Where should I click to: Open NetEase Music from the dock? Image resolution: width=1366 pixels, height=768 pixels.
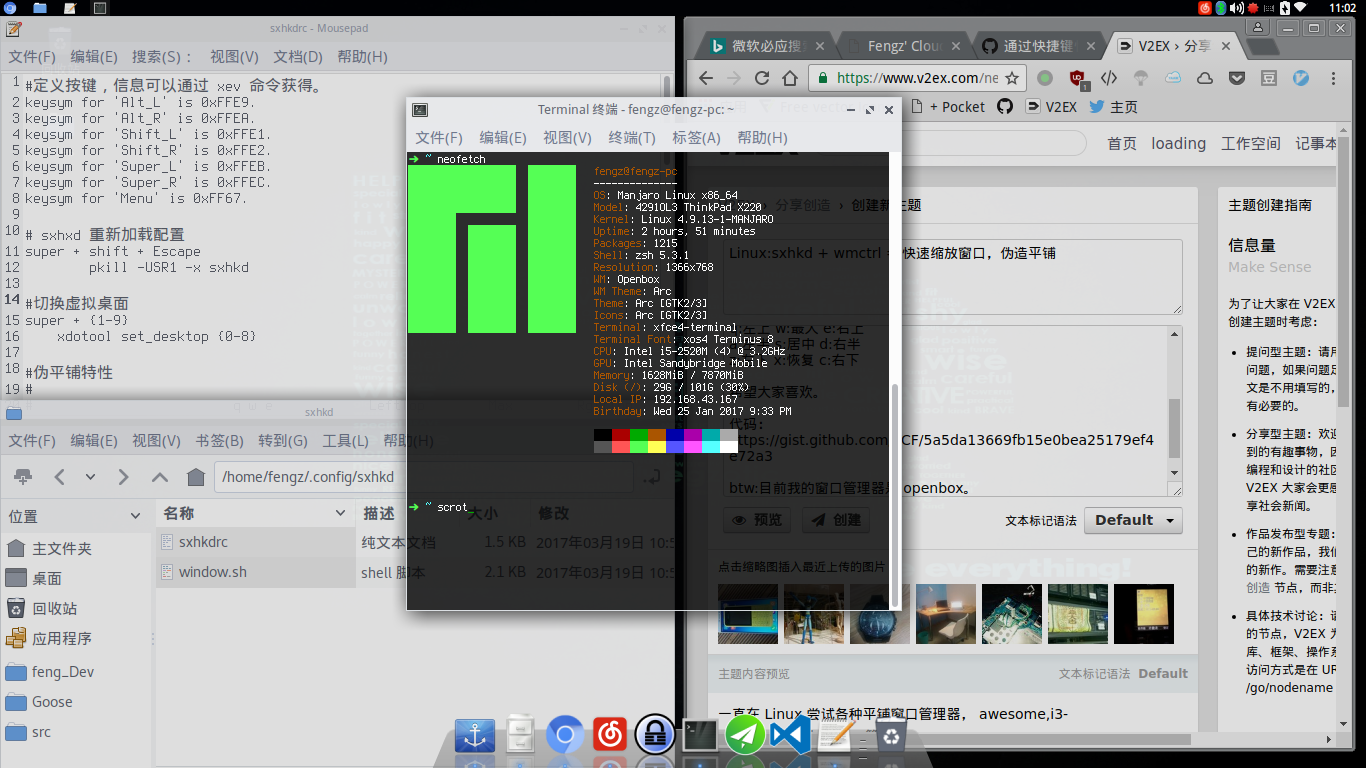pyautogui.click(x=610, y=736)
